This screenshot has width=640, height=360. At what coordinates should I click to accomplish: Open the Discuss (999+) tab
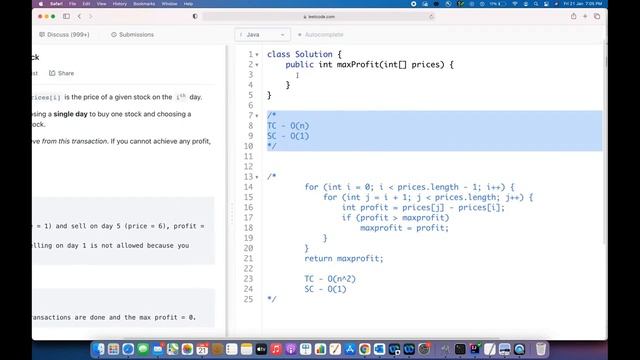[64, 35]
